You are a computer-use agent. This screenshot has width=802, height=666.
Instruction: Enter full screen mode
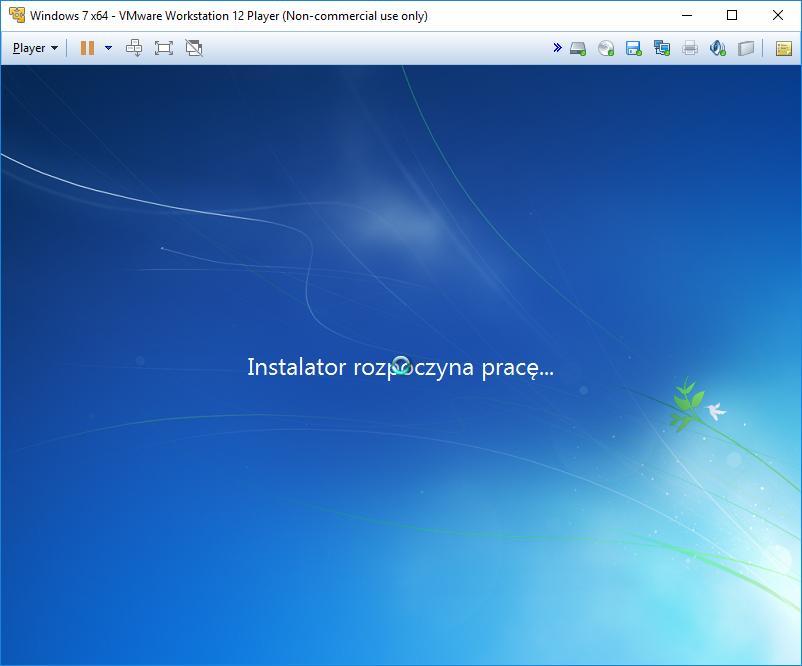pyautogui.click(x=164, y=48)
